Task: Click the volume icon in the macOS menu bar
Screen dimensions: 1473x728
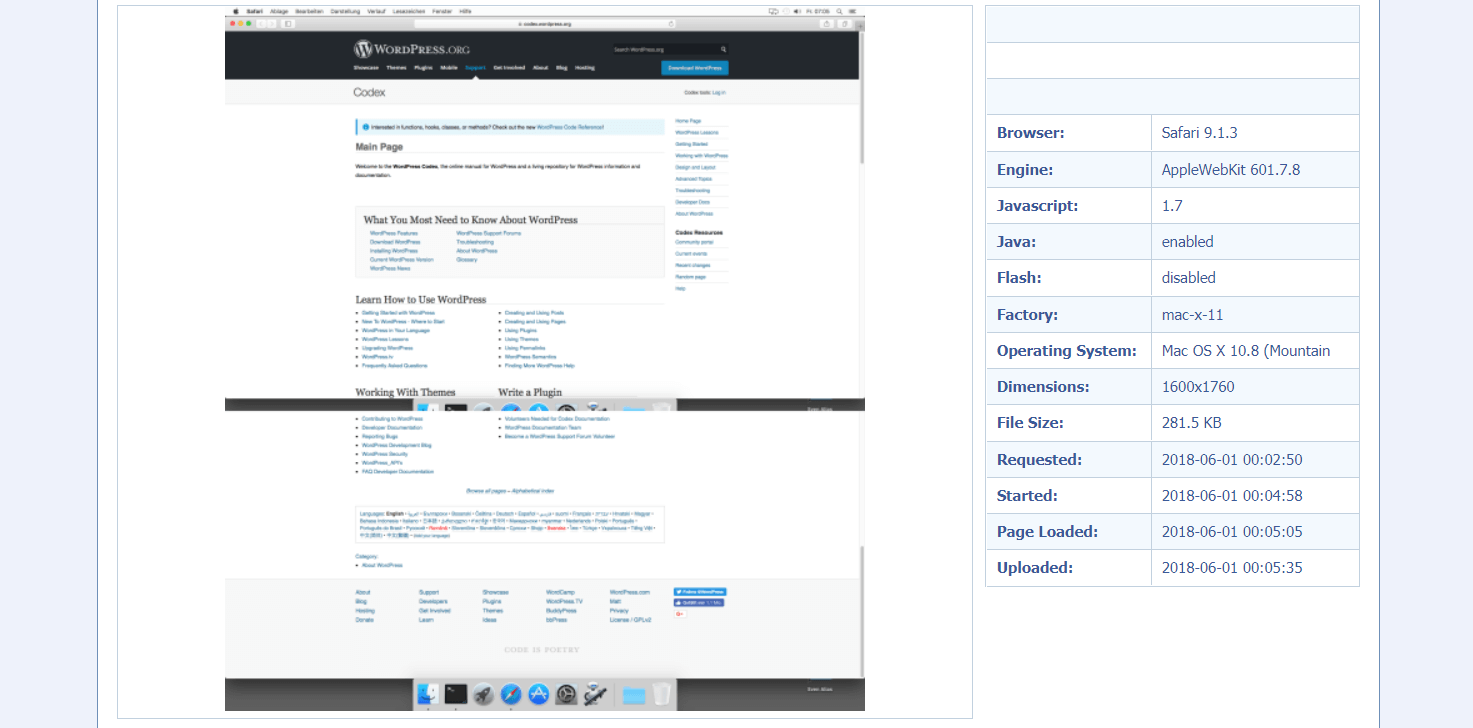Action: coord(797,11)
